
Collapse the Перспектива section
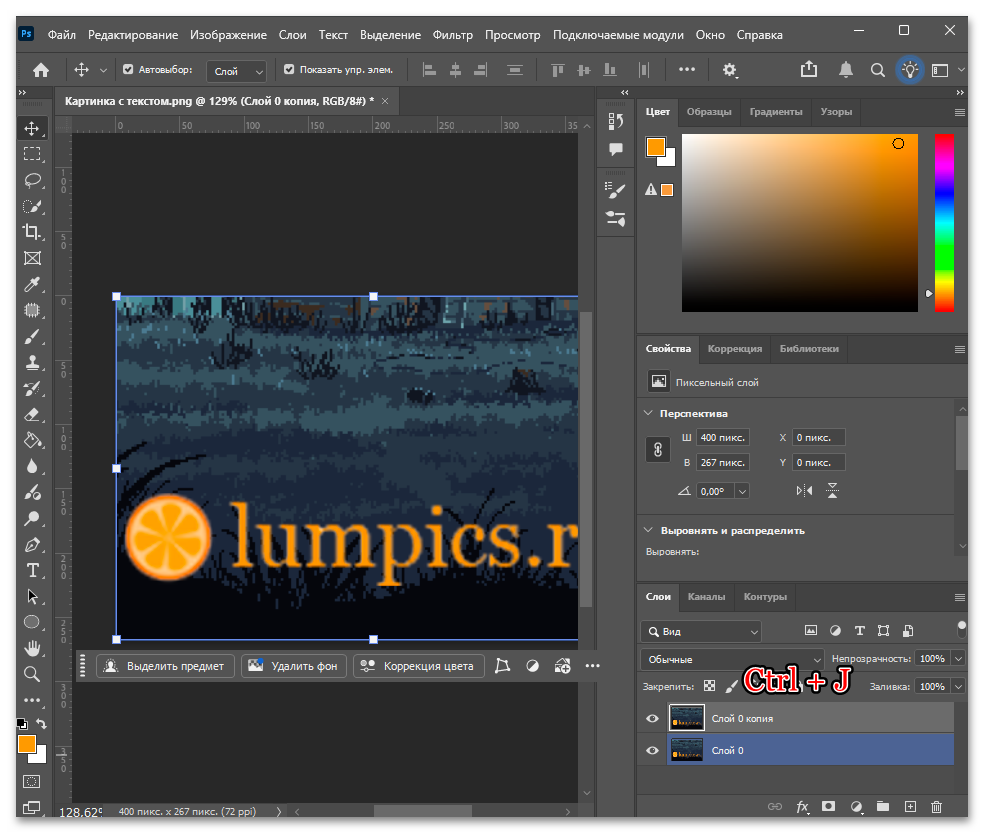pos(648,413)
